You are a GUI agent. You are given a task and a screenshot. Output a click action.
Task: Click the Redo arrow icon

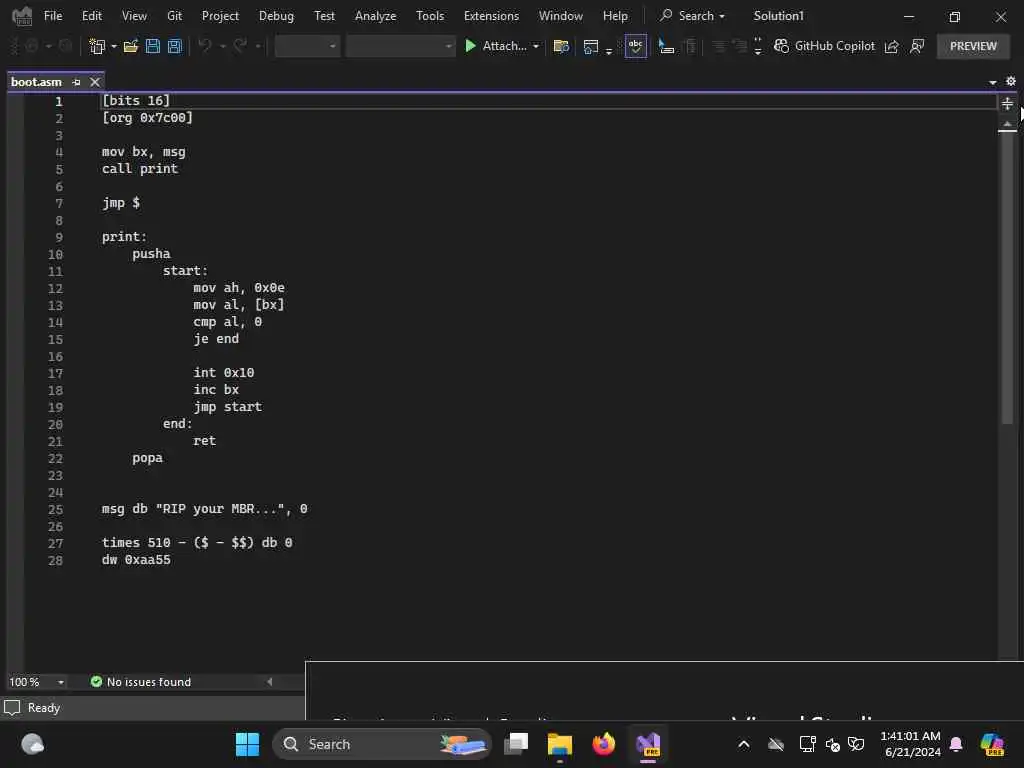coord(240,46)
